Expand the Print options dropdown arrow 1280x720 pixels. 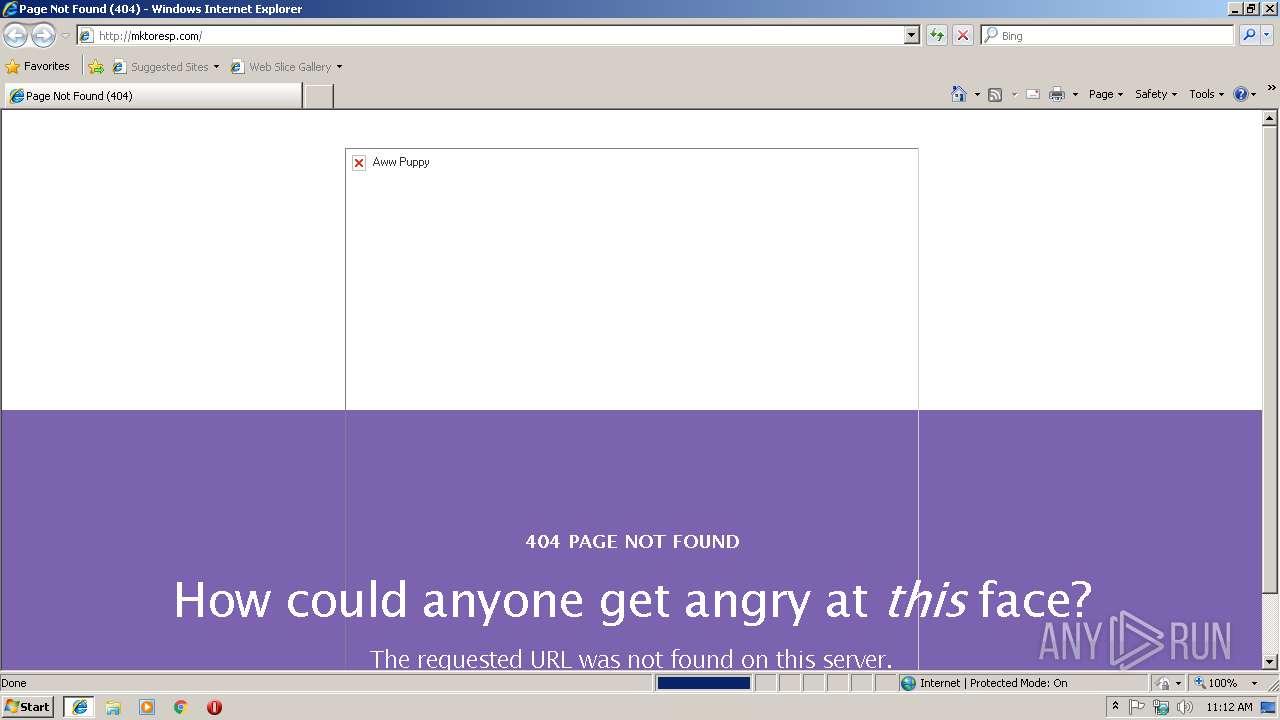click(1075, 95)
